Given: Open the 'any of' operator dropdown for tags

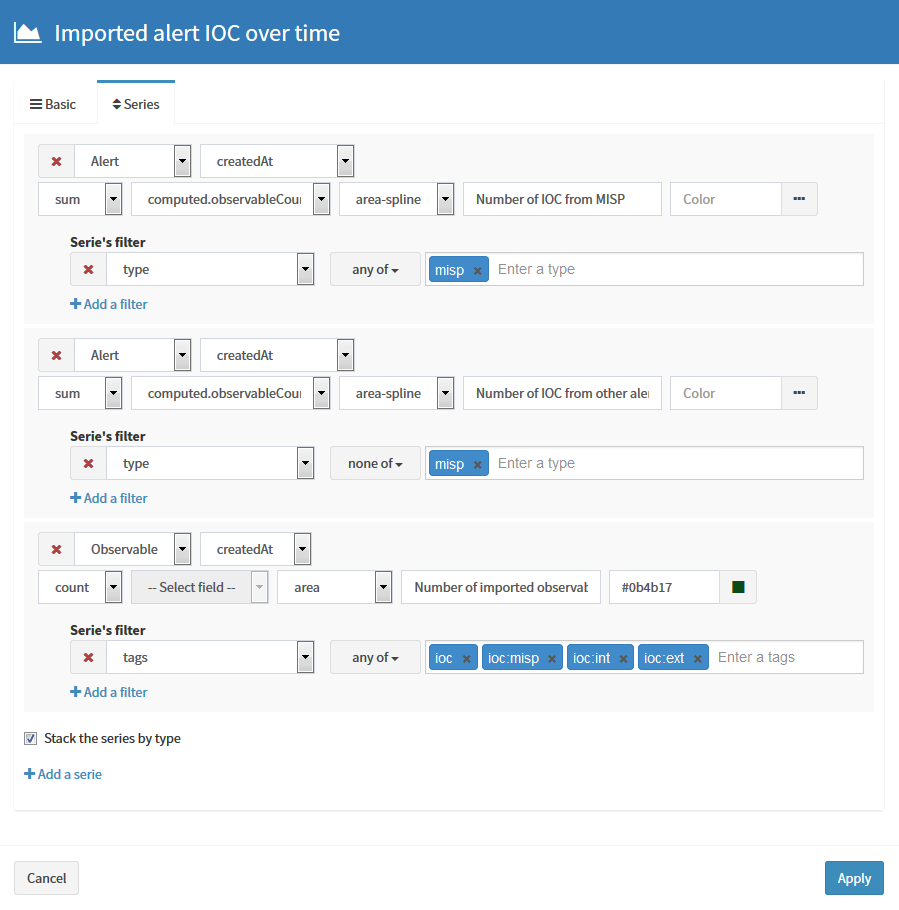Looking at the screenshot, I should [x=375, y=657].
